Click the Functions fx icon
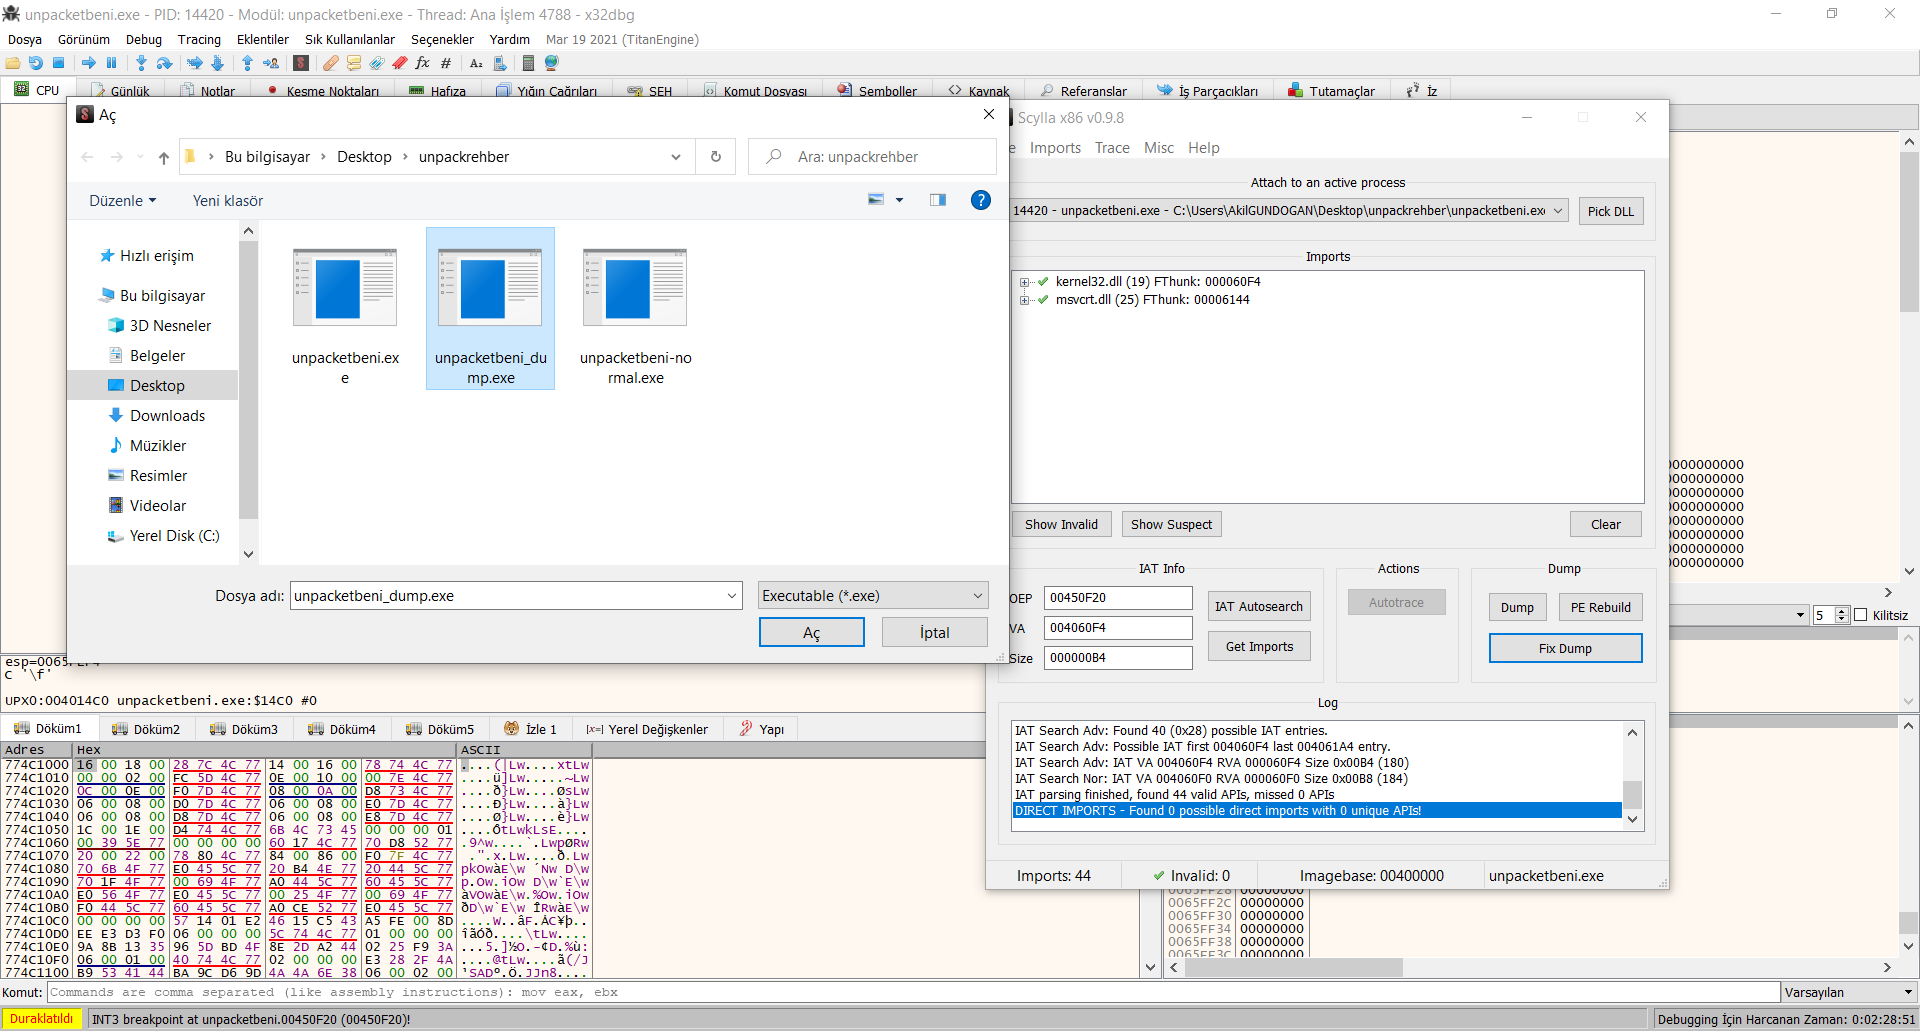1920x1031 pixels. [x=422, y=63]
